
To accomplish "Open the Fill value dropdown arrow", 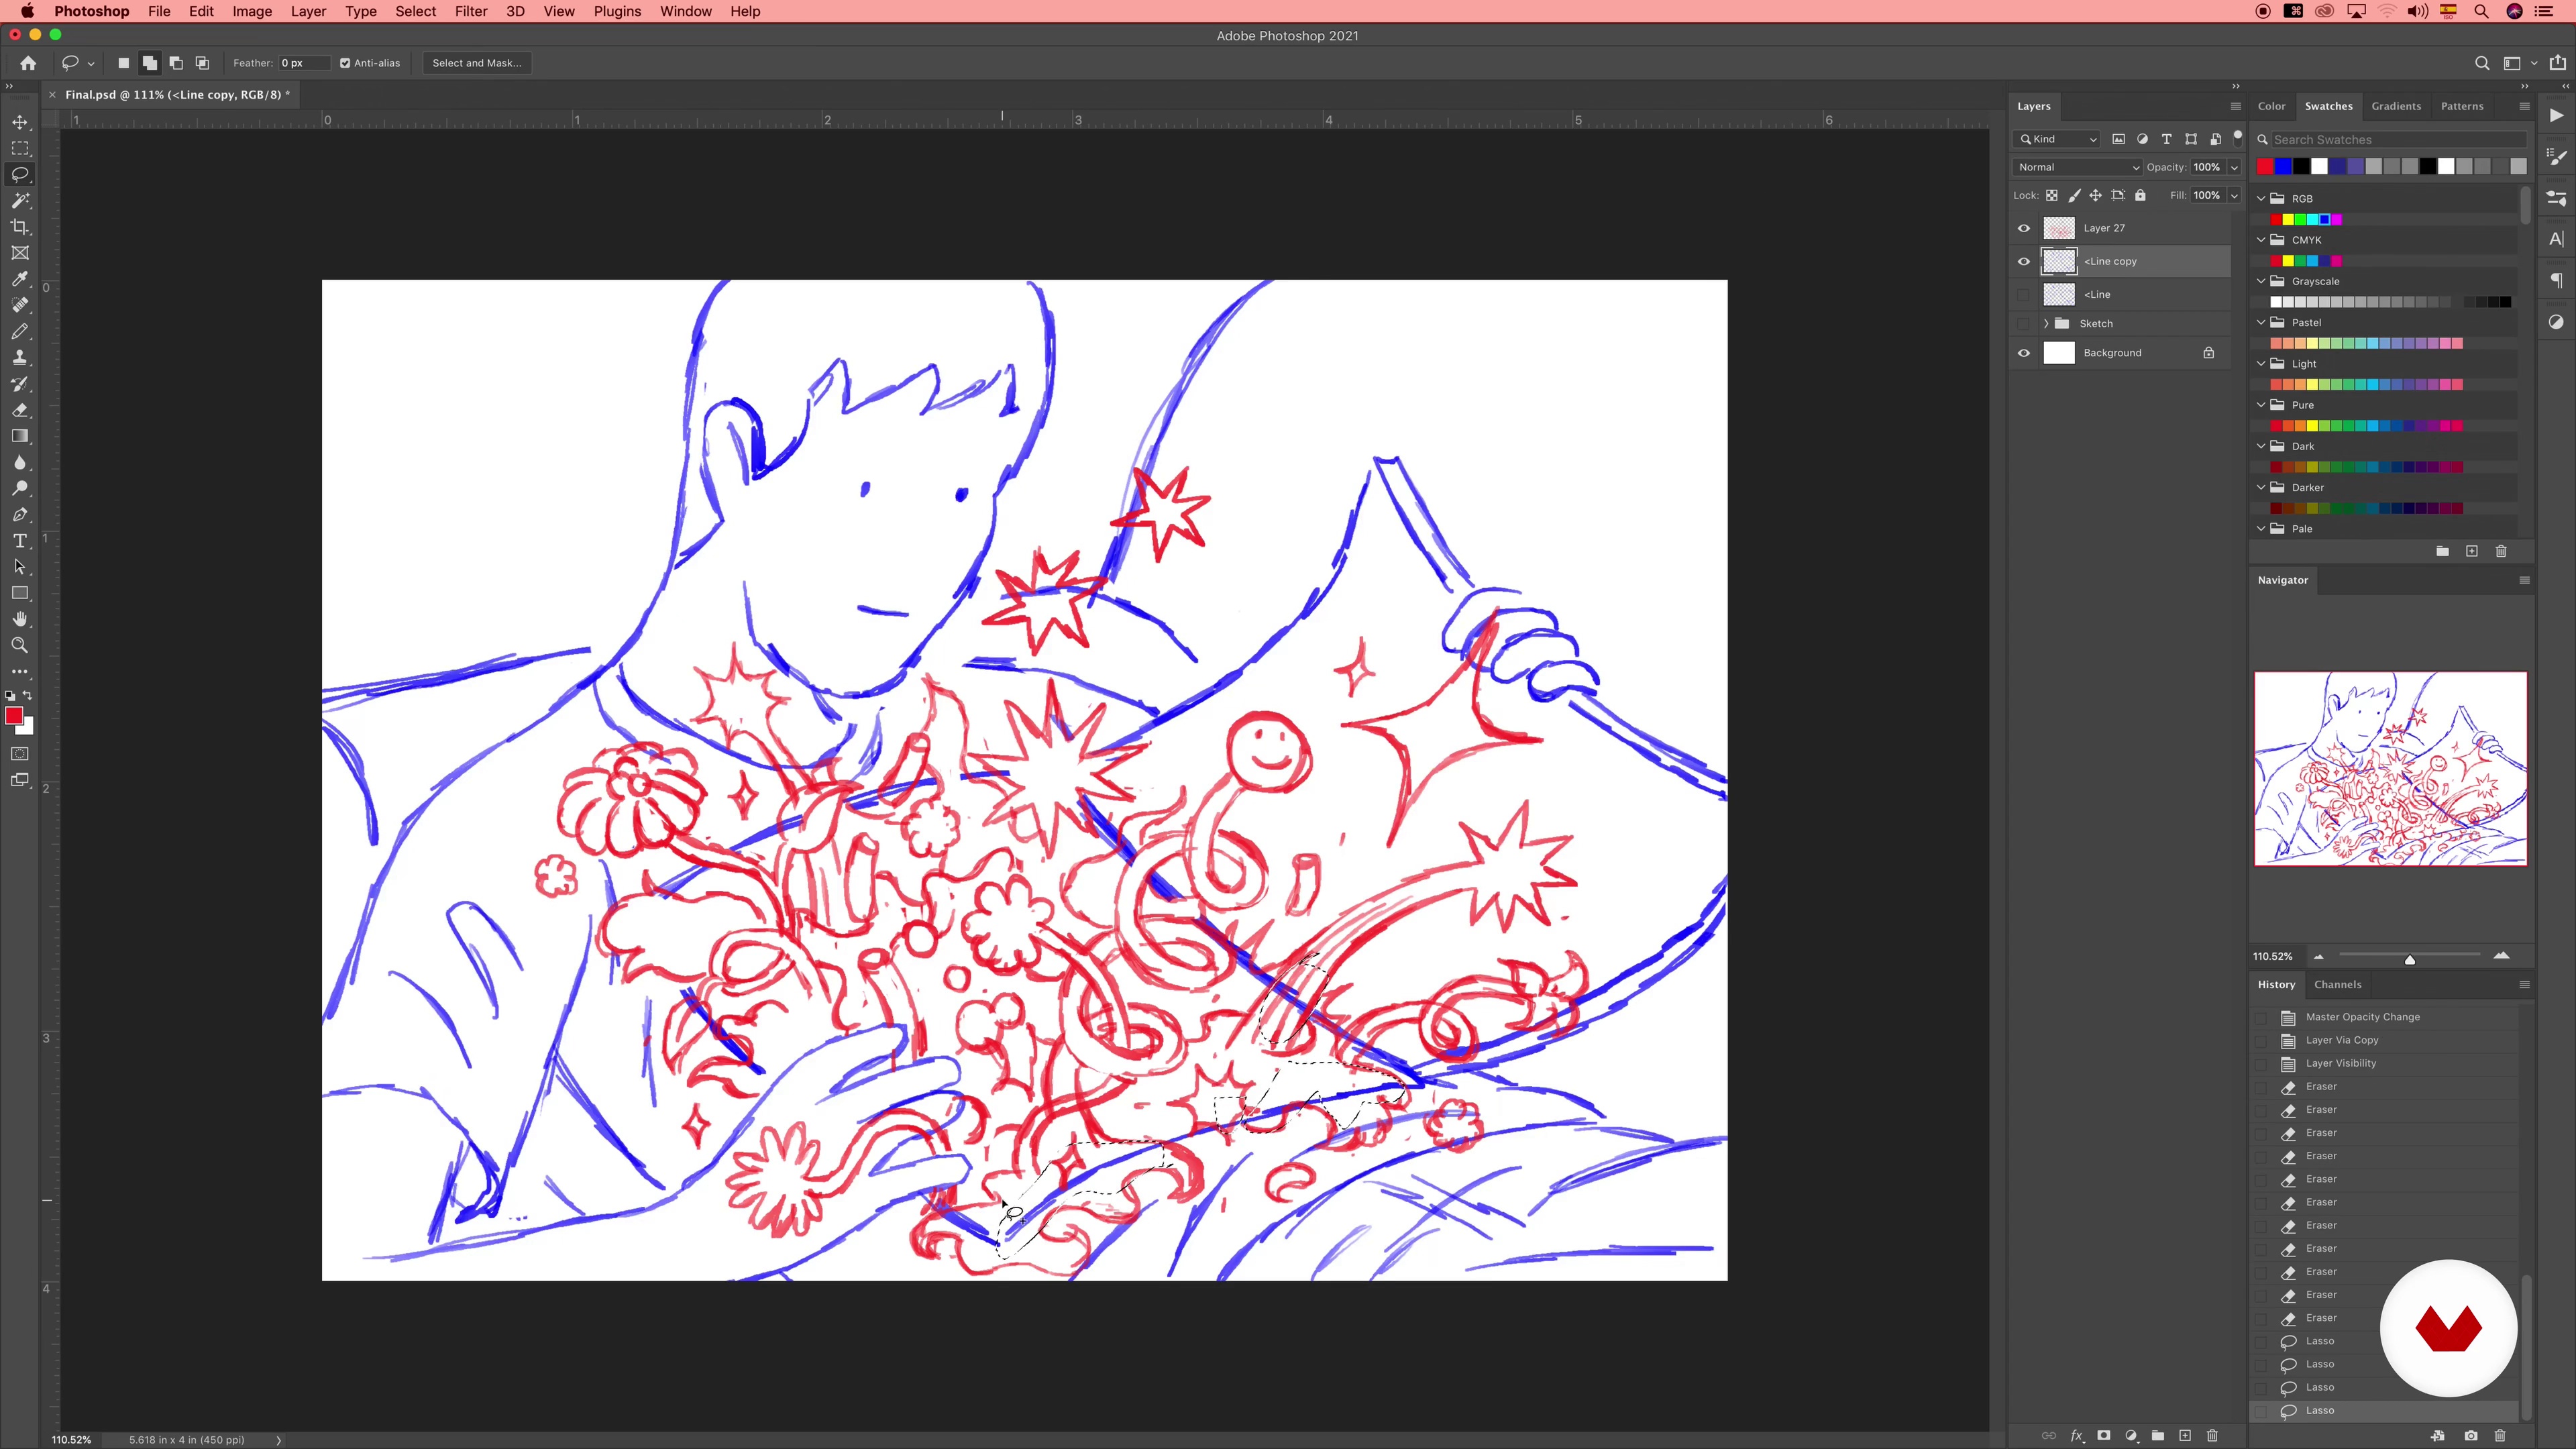I will (x=2234, y=195).
